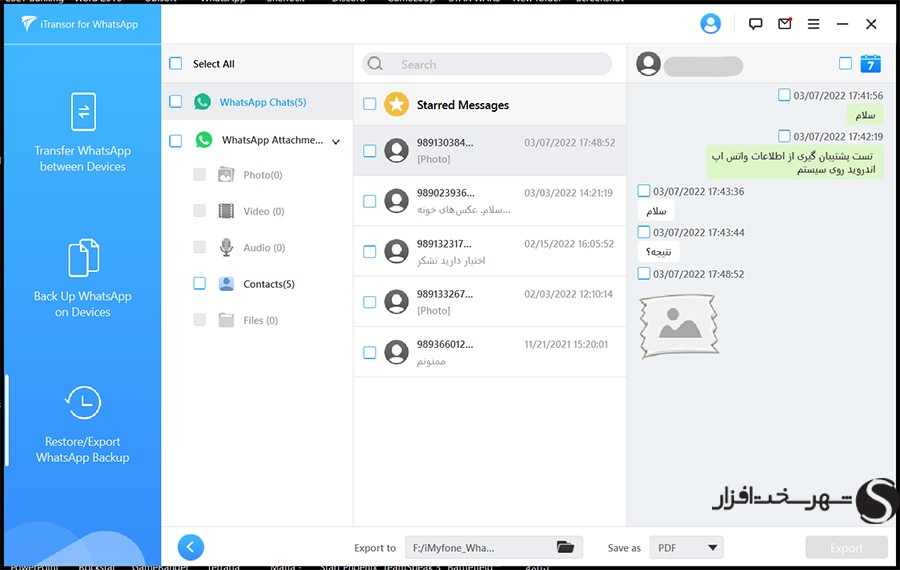This screenshot has width=900, height=570.
Task: Click the Export to path field
Action: click(x=494, y=548)
